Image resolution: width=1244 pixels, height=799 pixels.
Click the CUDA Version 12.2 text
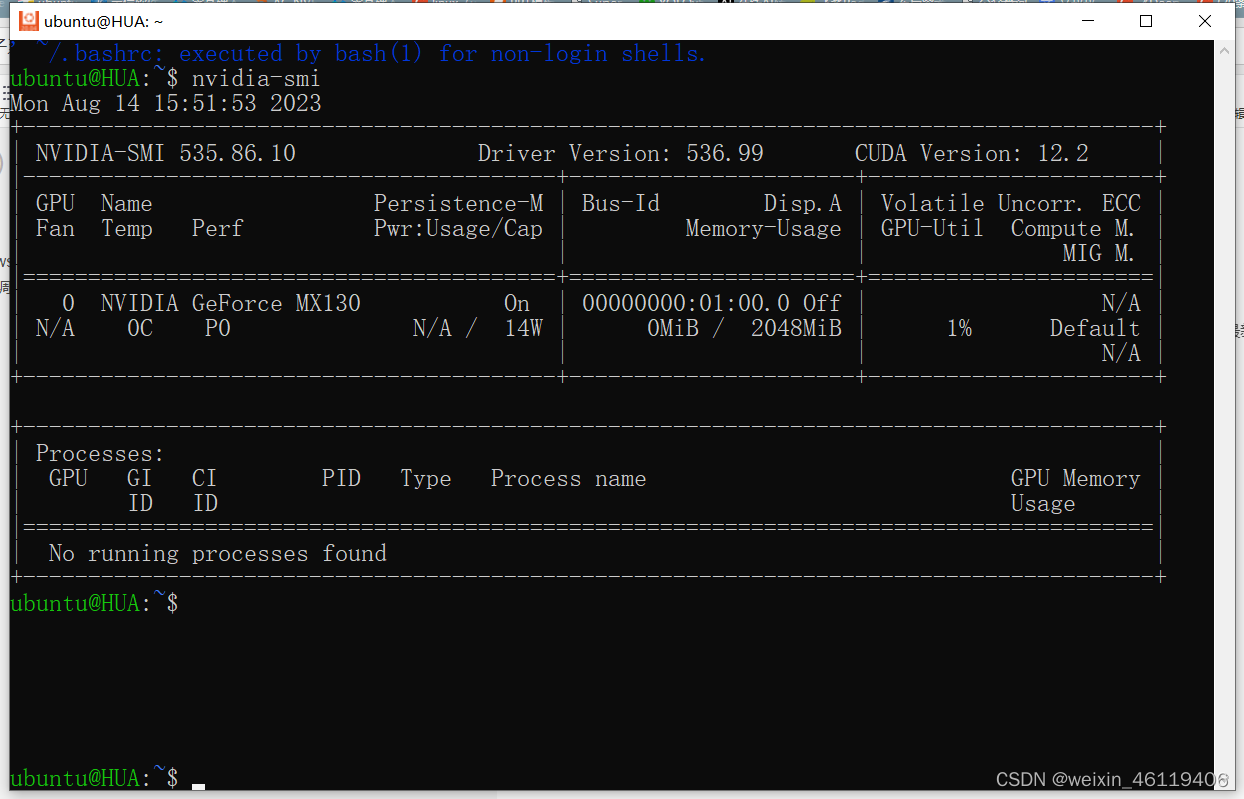tap(970, 153)
